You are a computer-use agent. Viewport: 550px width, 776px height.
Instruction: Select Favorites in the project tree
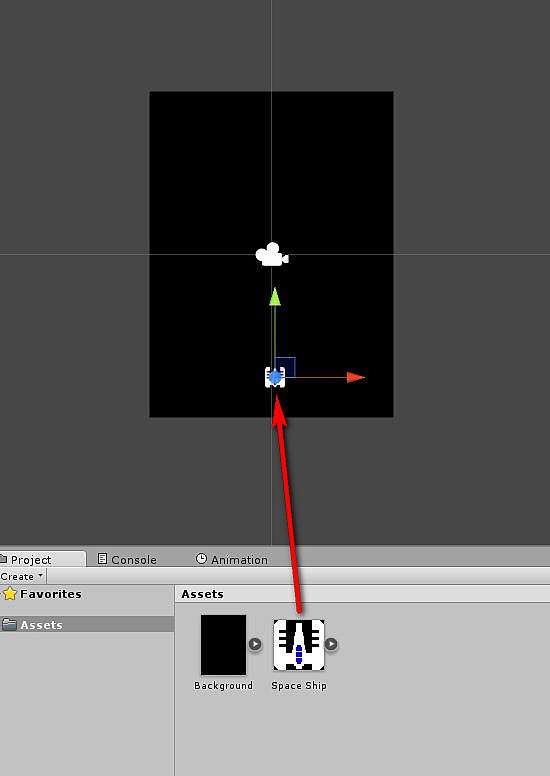(x=50, y=594)
